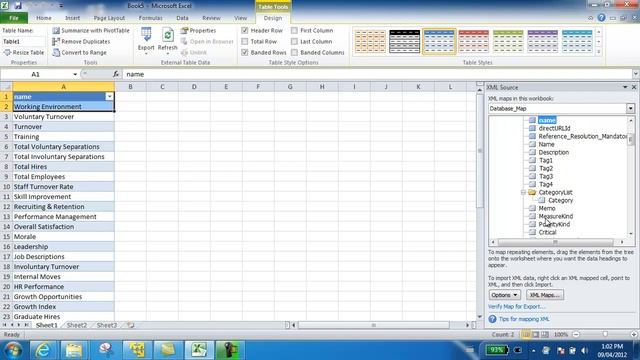Switch to the Home ribbon tab

coord(44,18)
